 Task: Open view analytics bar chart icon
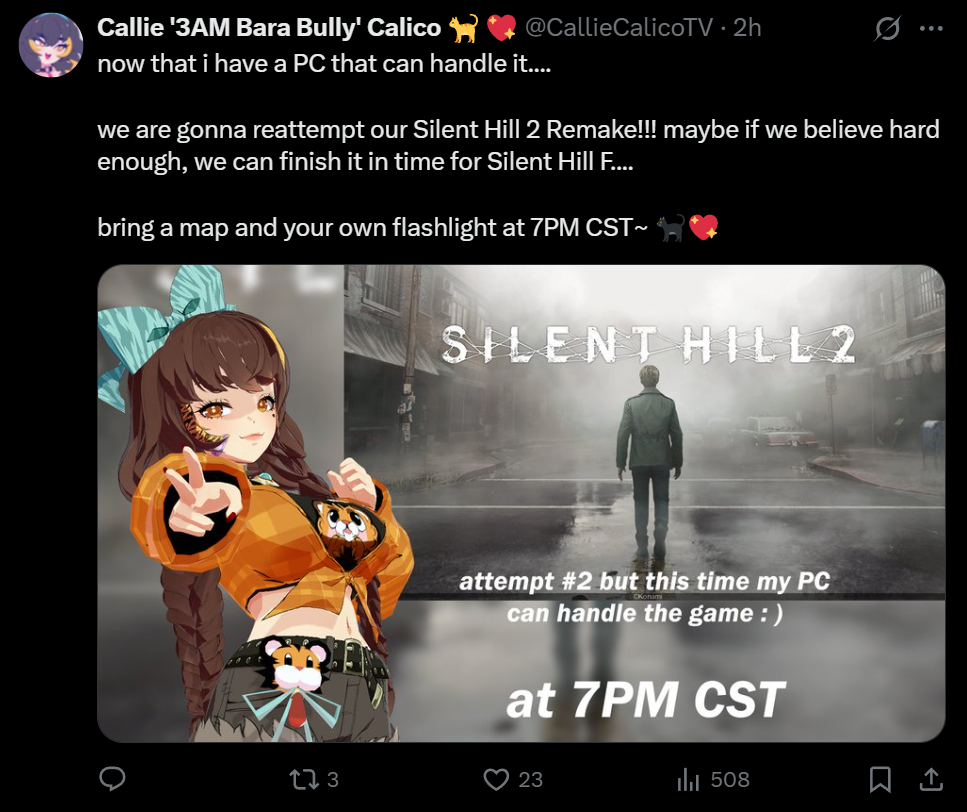[688, 779]
